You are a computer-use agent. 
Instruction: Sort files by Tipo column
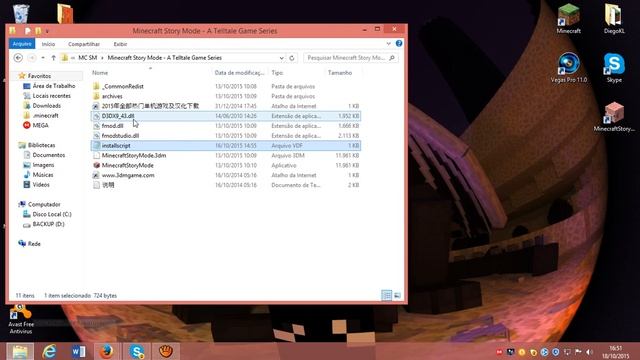(277, 73)
